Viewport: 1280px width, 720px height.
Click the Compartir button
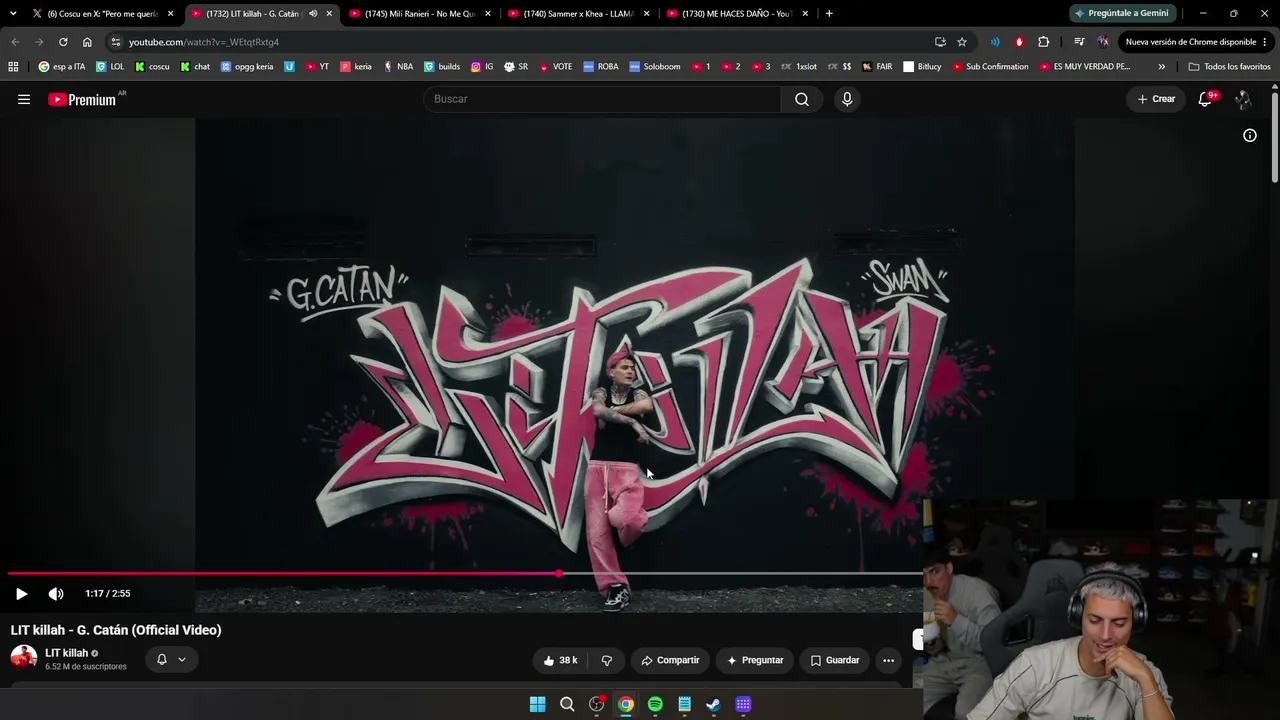(670, 660)
